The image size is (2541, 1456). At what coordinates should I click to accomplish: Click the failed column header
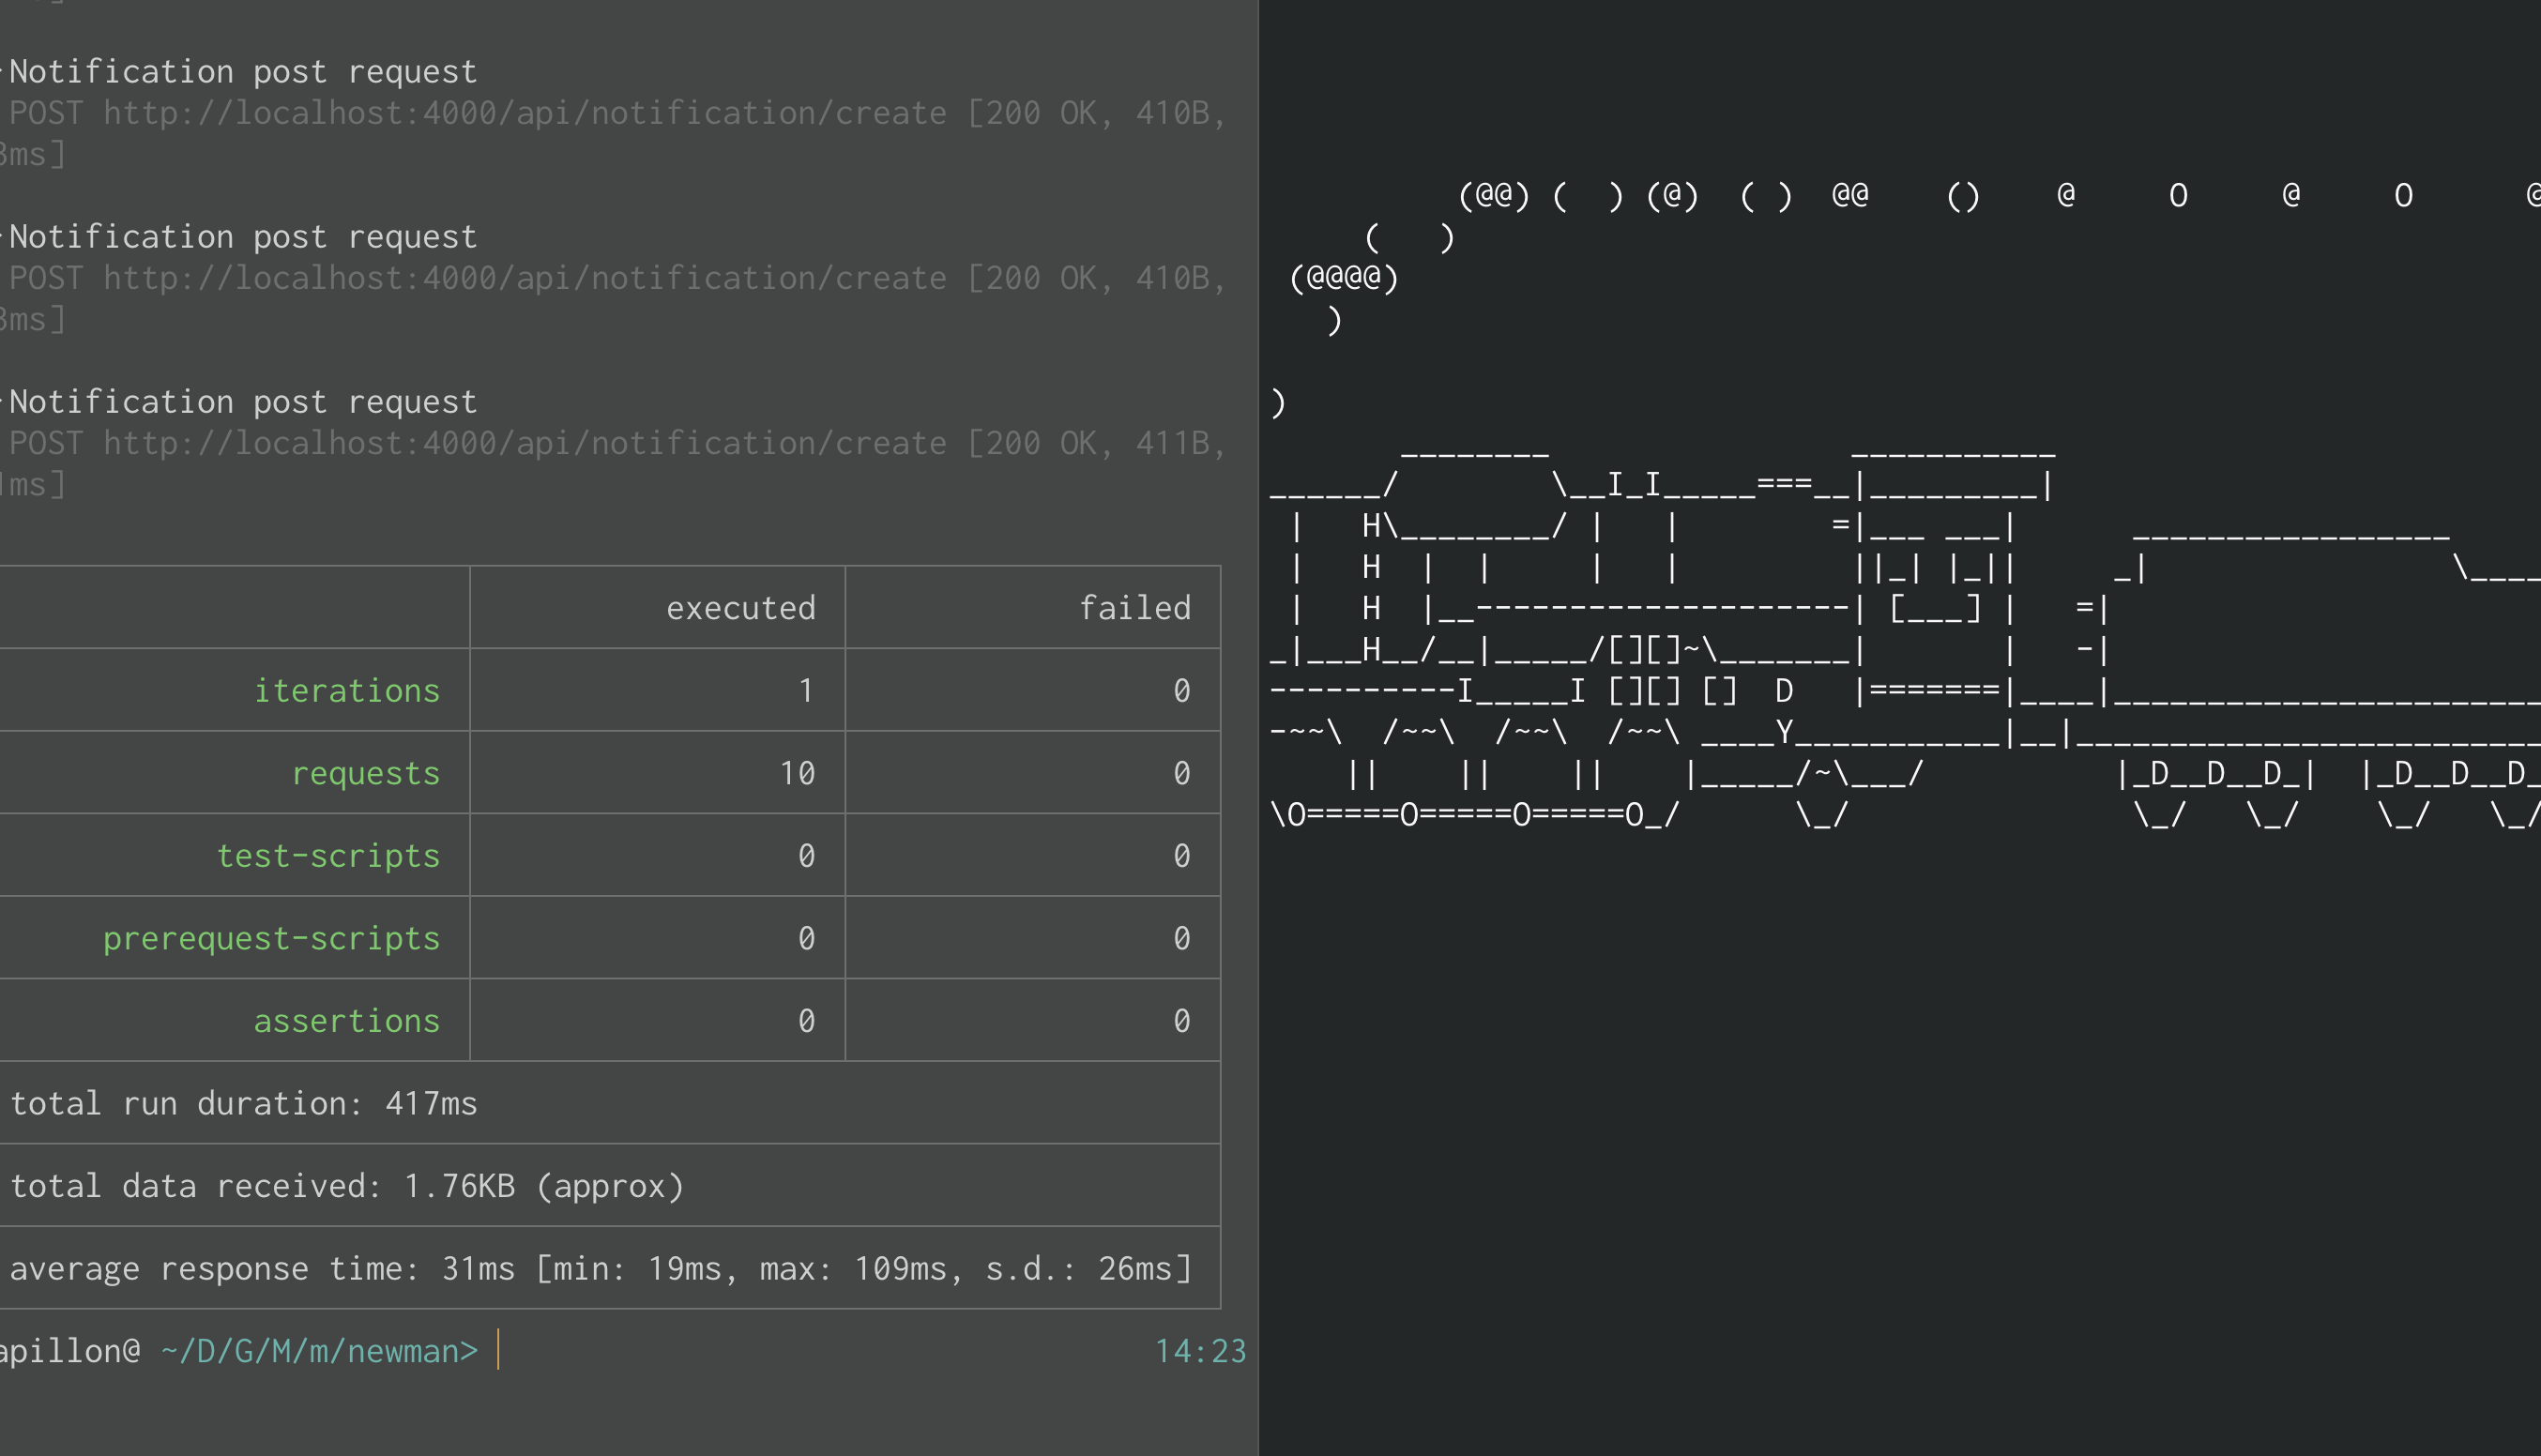click(1134, 608)
